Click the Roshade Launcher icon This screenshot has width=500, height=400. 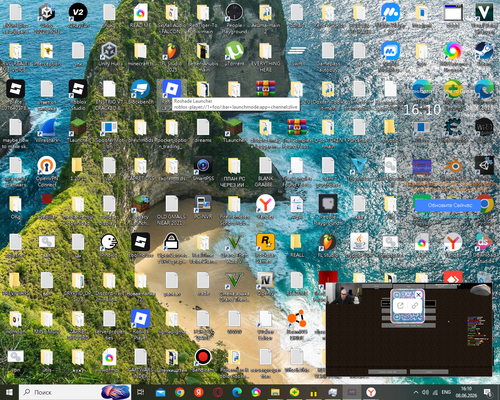click(172, 90)
